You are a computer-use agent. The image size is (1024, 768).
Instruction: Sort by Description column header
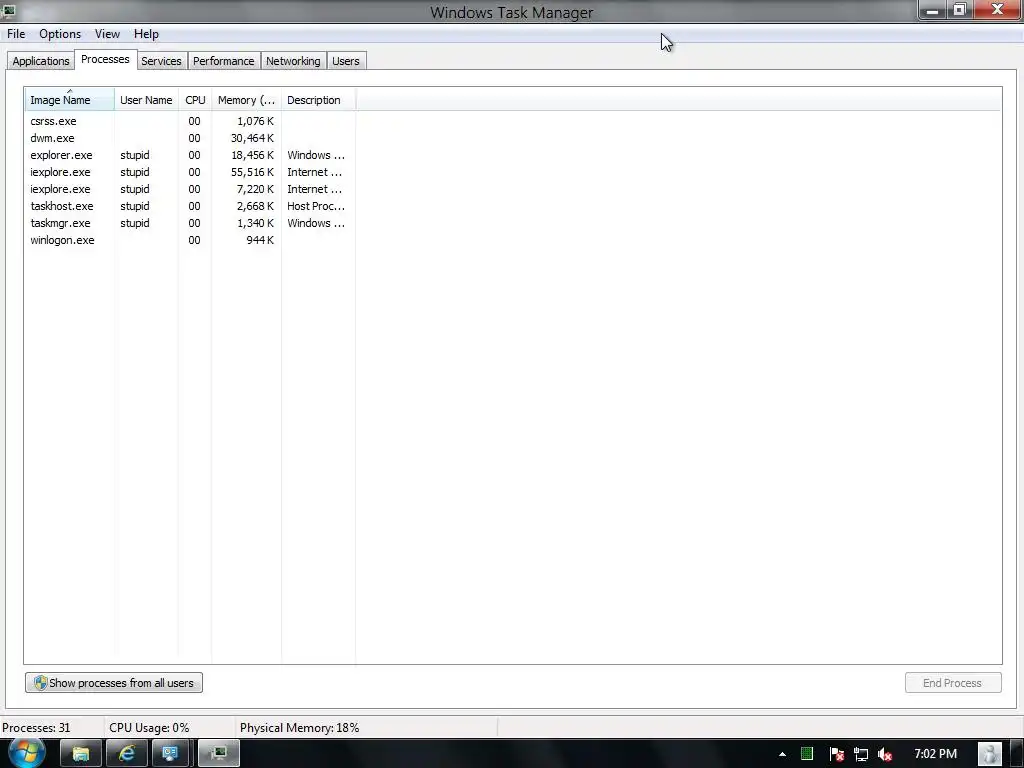318,100
